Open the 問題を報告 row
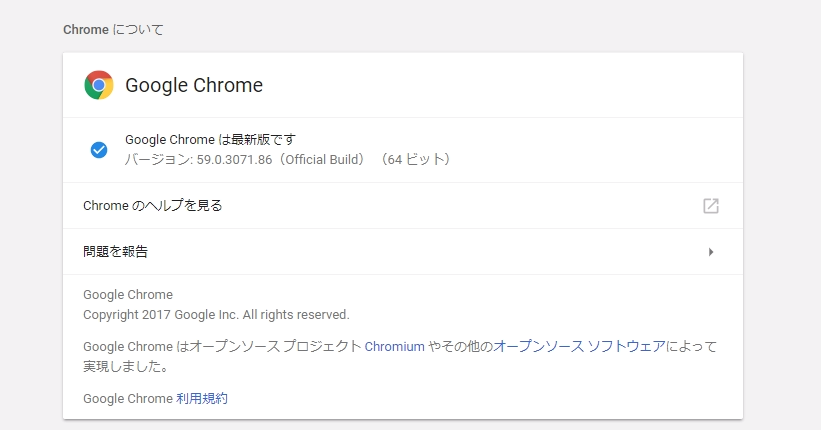 403,252
